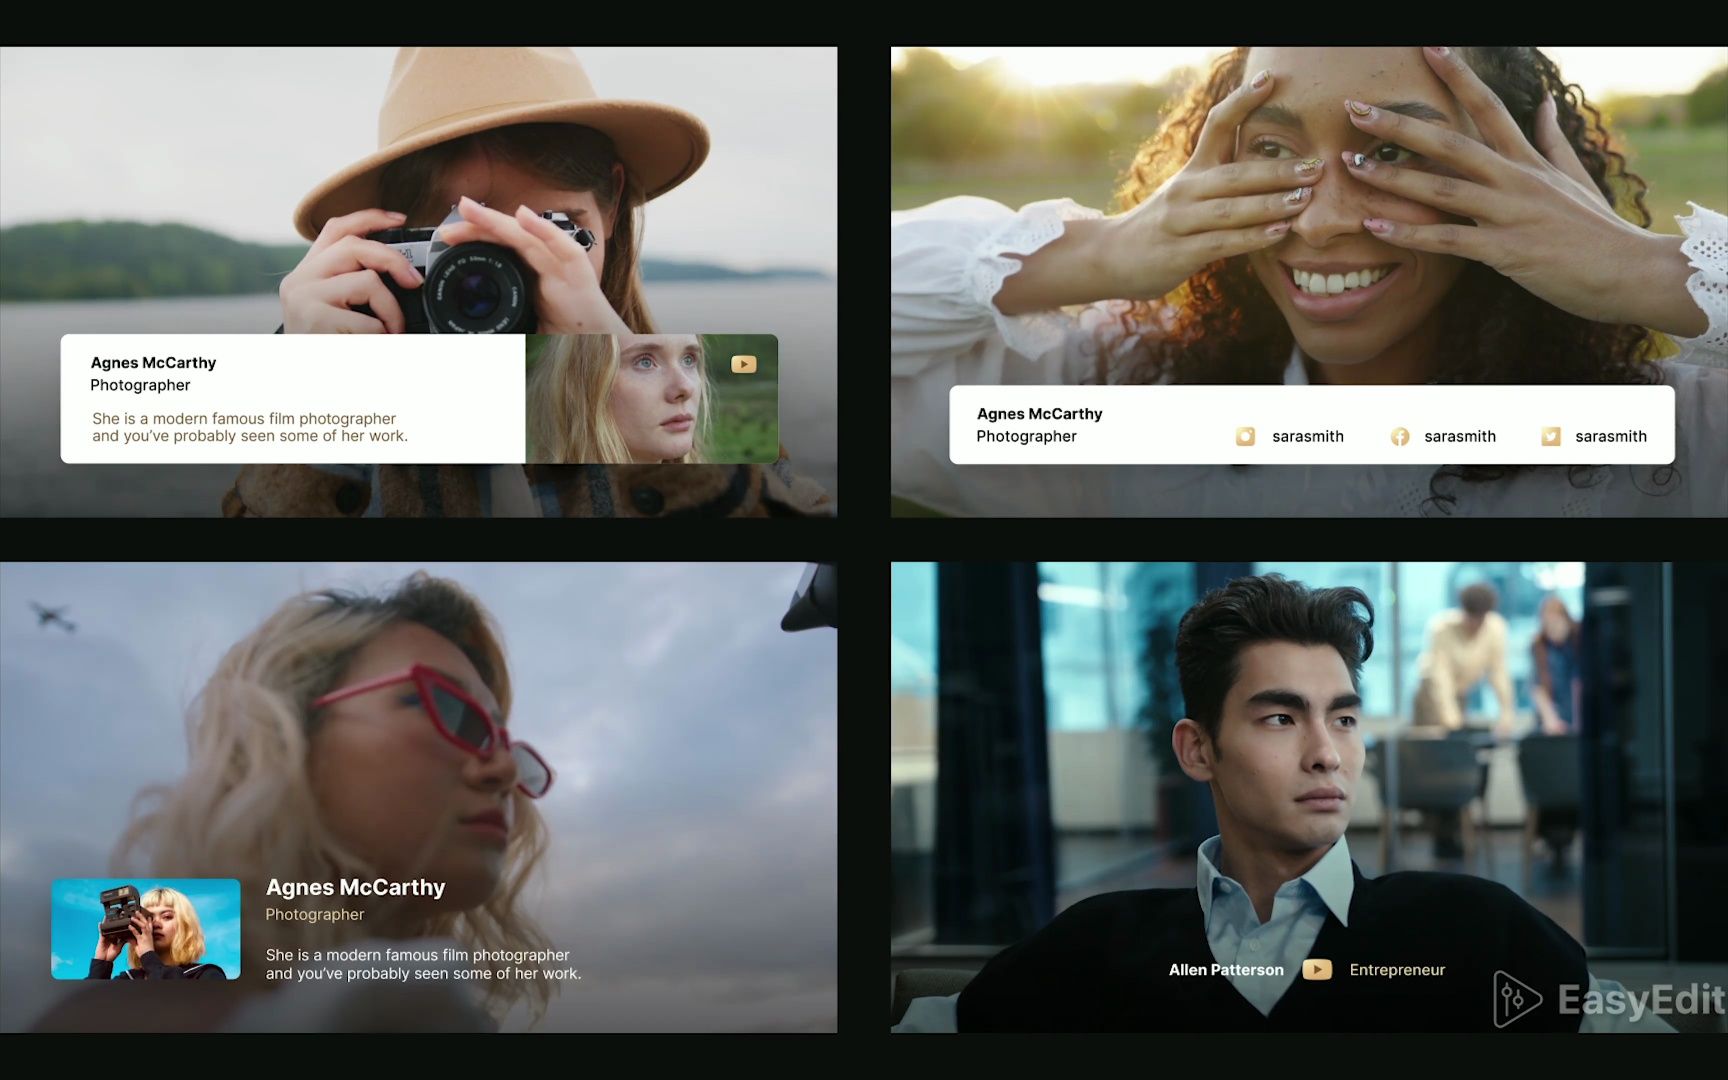The height and width of the screenshot is (1080, 1728).
Task: Click the Twitter icon beside the last sarasmith
Action: point(1551,436)
